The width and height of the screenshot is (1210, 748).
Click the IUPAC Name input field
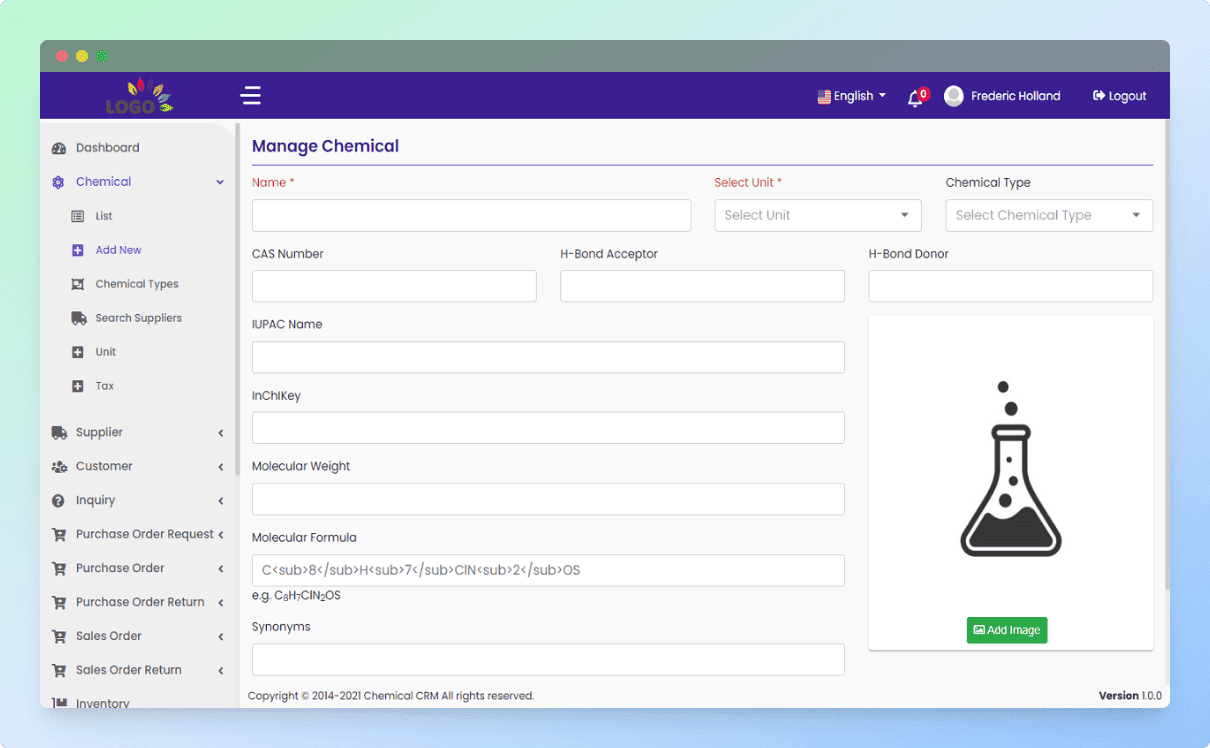[548, 357]
